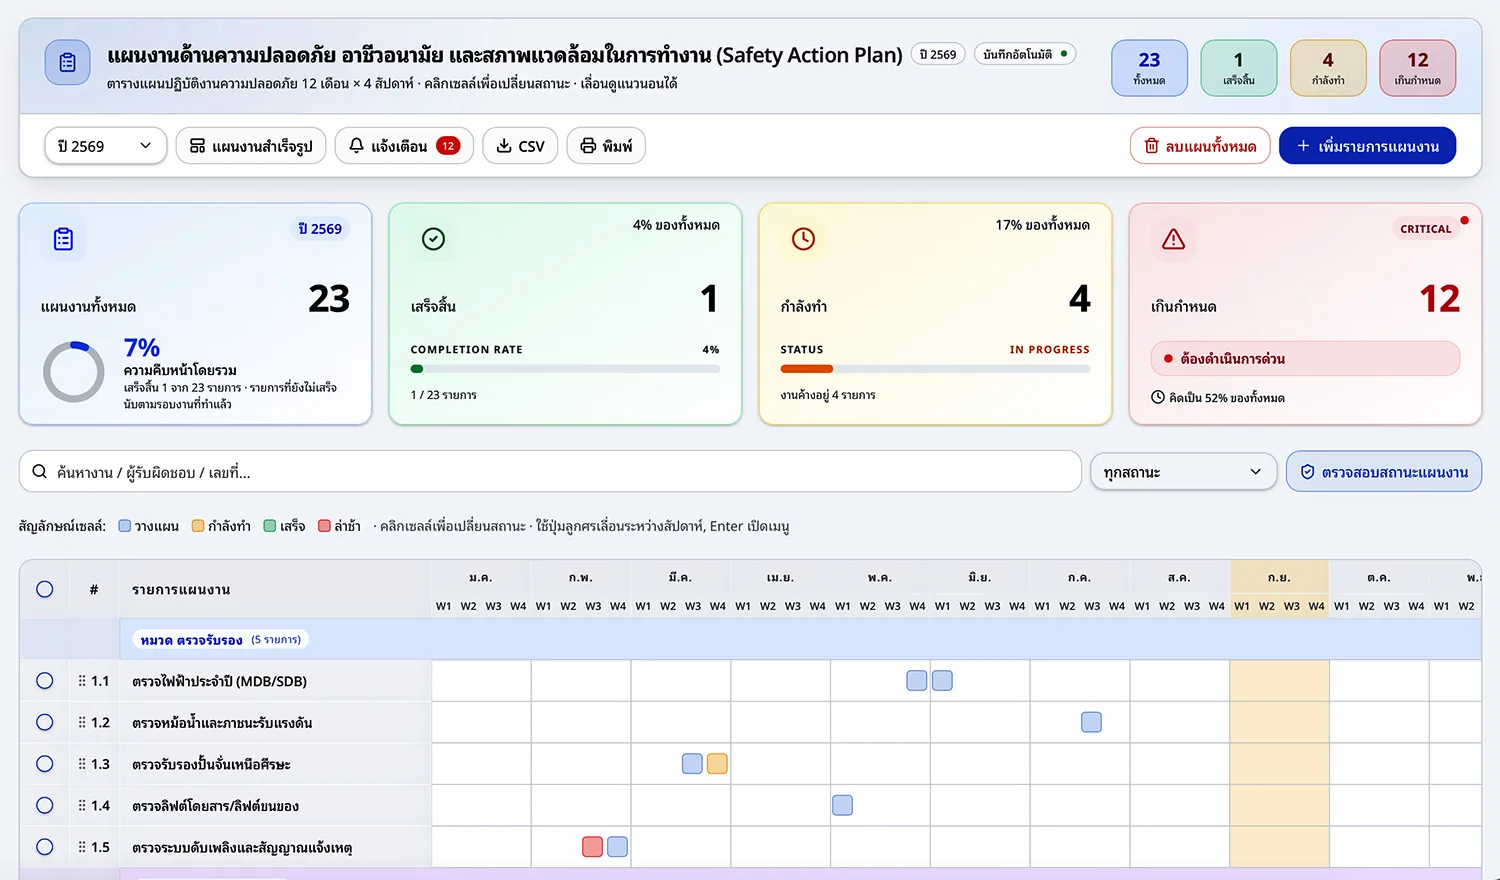Image resolution: width=1500 pixels, height=880 pixels.
Task: Click the warning triangle icon in เกินกำหนด card
Action: pyautogui.click(x=1173, y=239)
